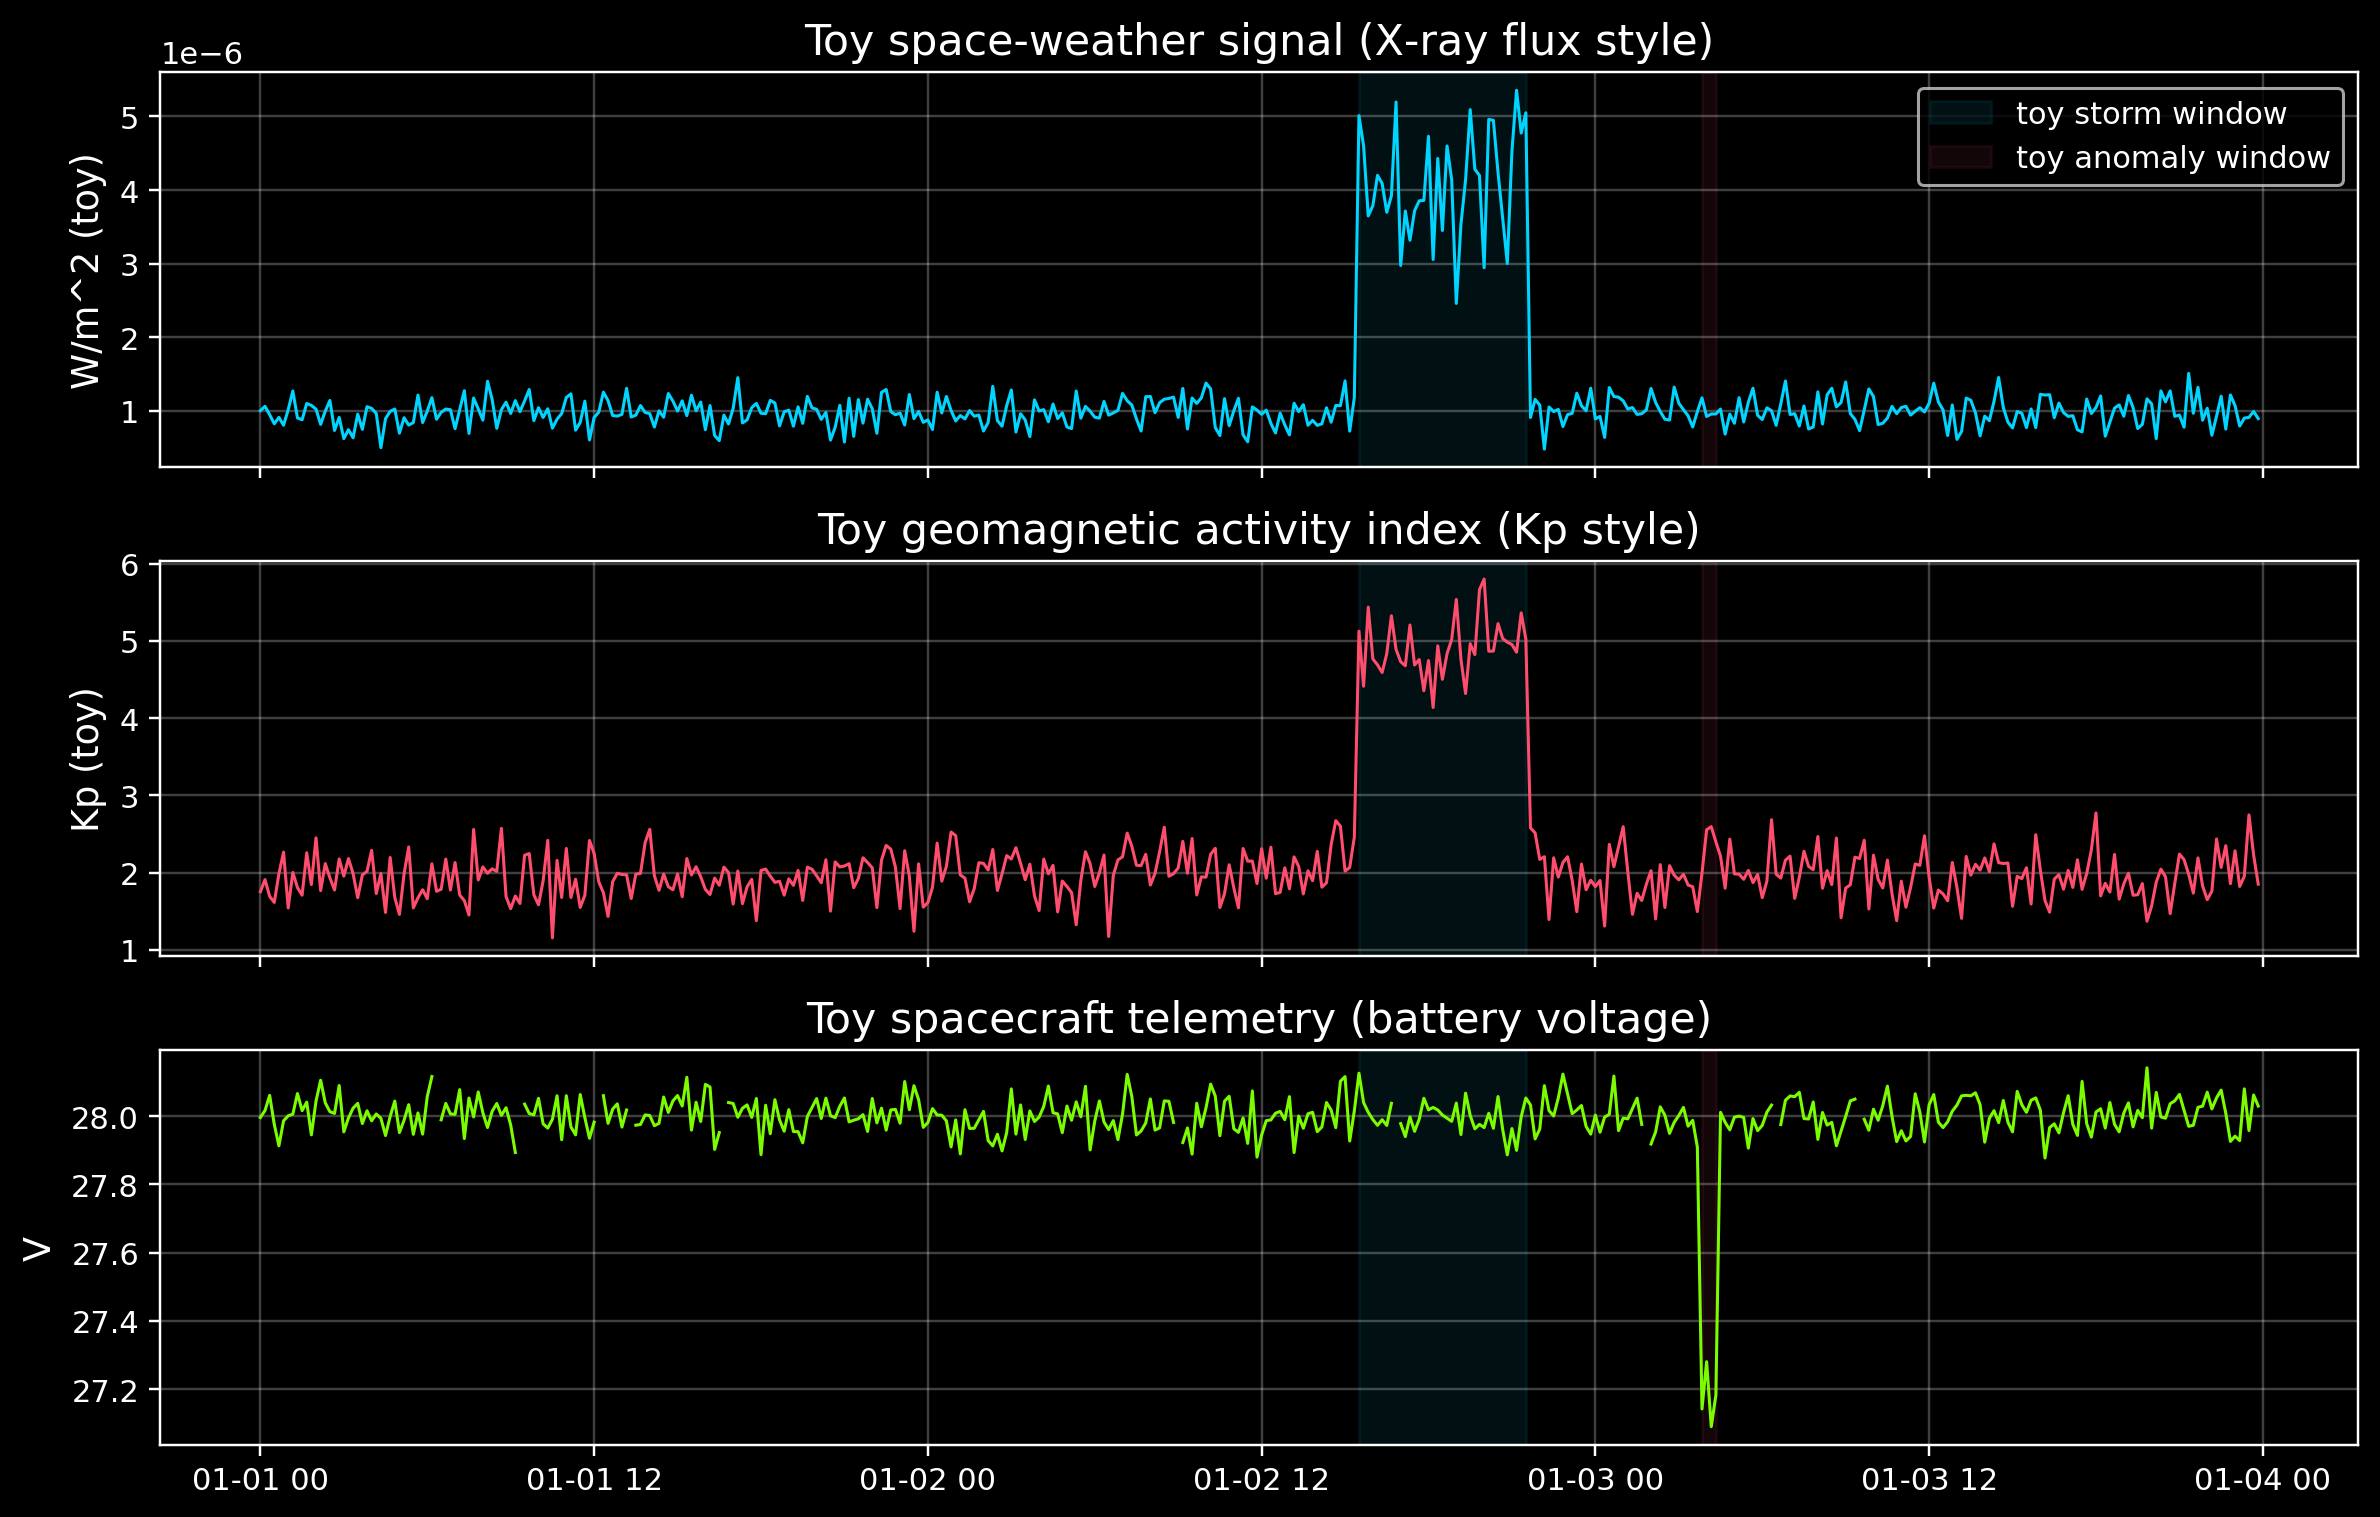Click the spacecraft telemetry battery voltage title
This screenshot has width=2380, height=1517.
pyautogui.click(x=1258, y=1018)
